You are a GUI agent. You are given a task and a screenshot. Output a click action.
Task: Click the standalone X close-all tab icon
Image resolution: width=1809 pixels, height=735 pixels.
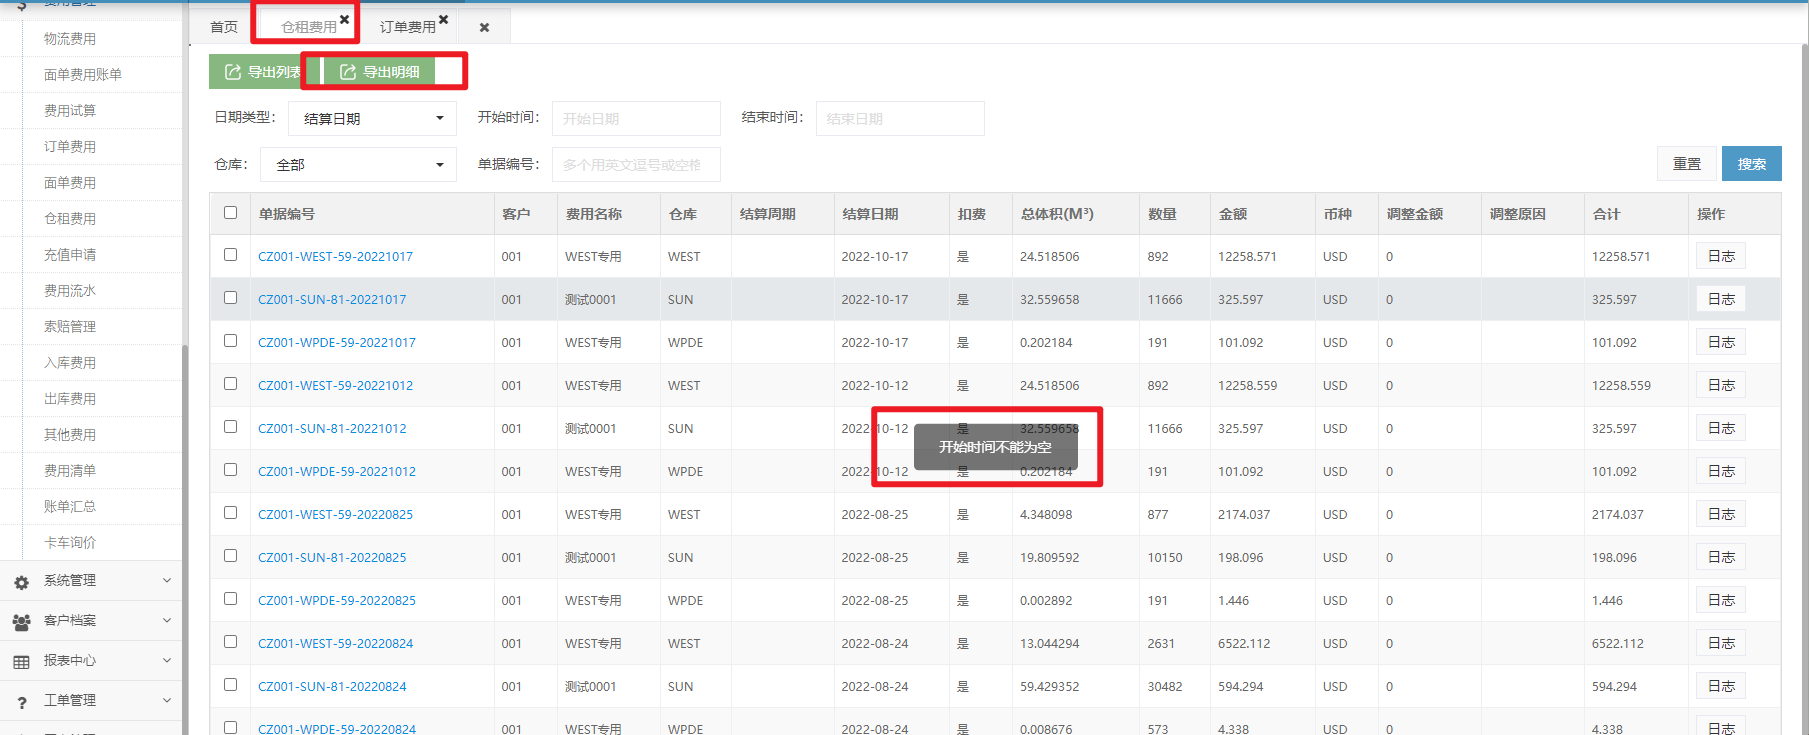pyautogui.click(x=484, y=28)
